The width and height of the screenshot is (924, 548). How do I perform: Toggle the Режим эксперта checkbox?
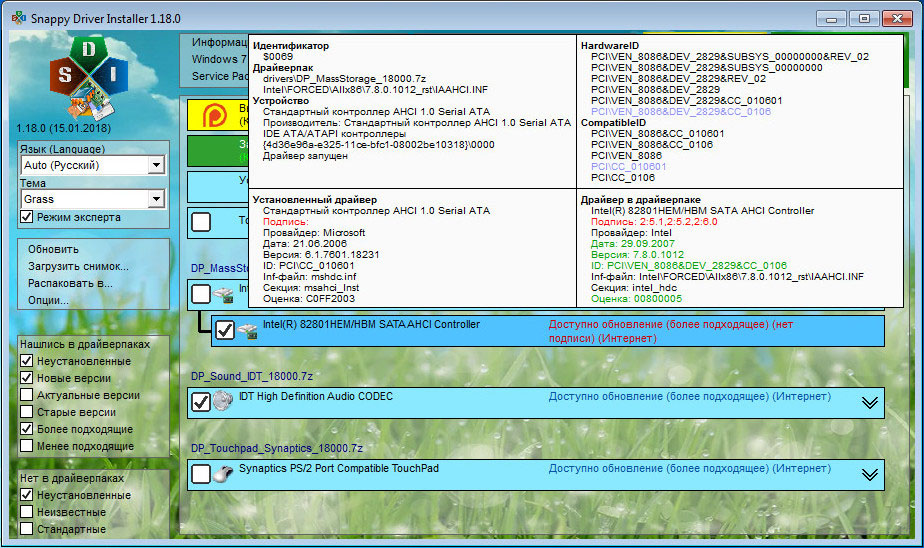(x=27, y=217)
